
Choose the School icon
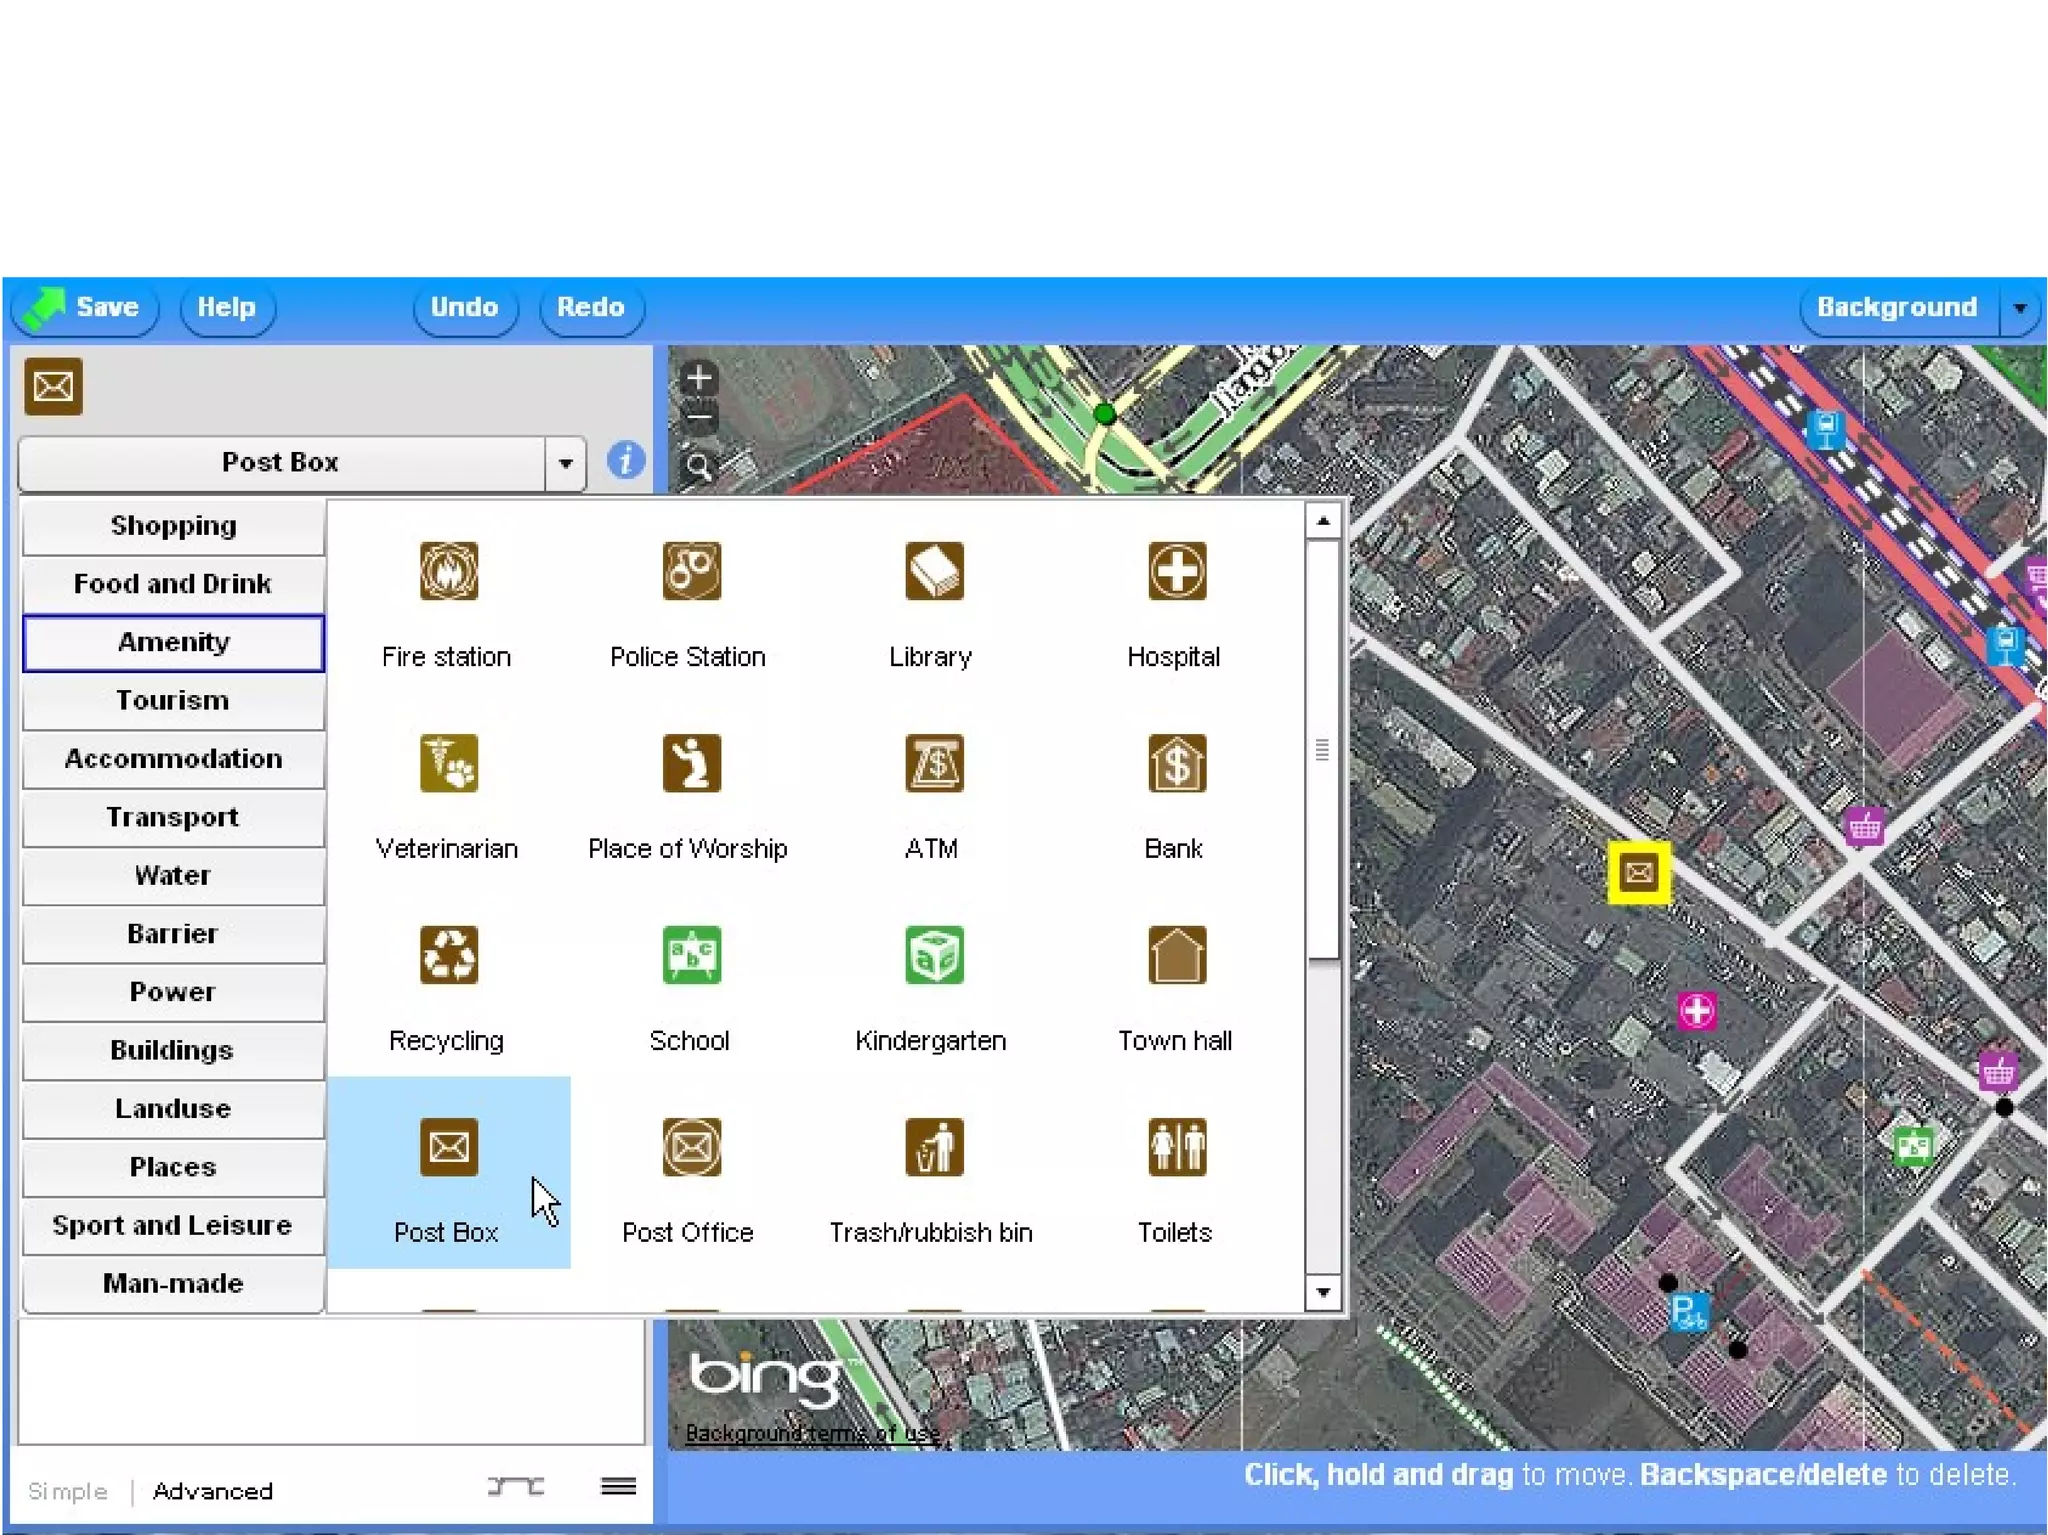(691, 955)
